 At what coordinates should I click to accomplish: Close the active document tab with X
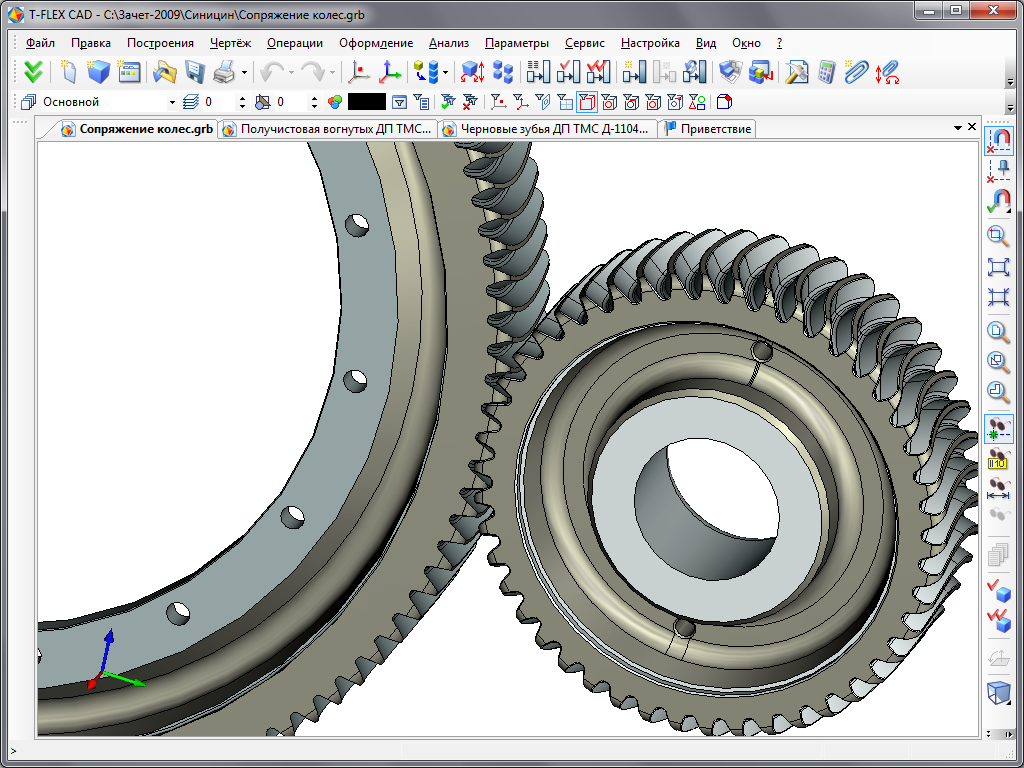click(x=972, y=127)
